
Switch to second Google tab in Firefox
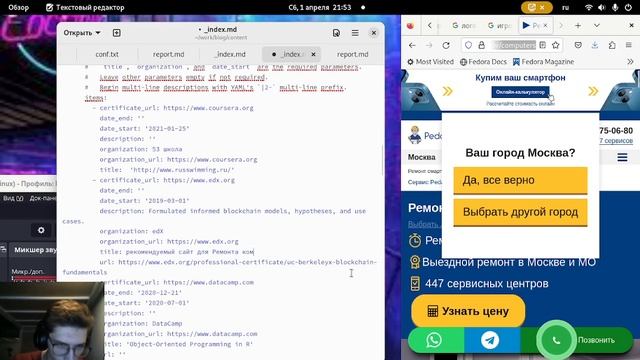(500, 26)
